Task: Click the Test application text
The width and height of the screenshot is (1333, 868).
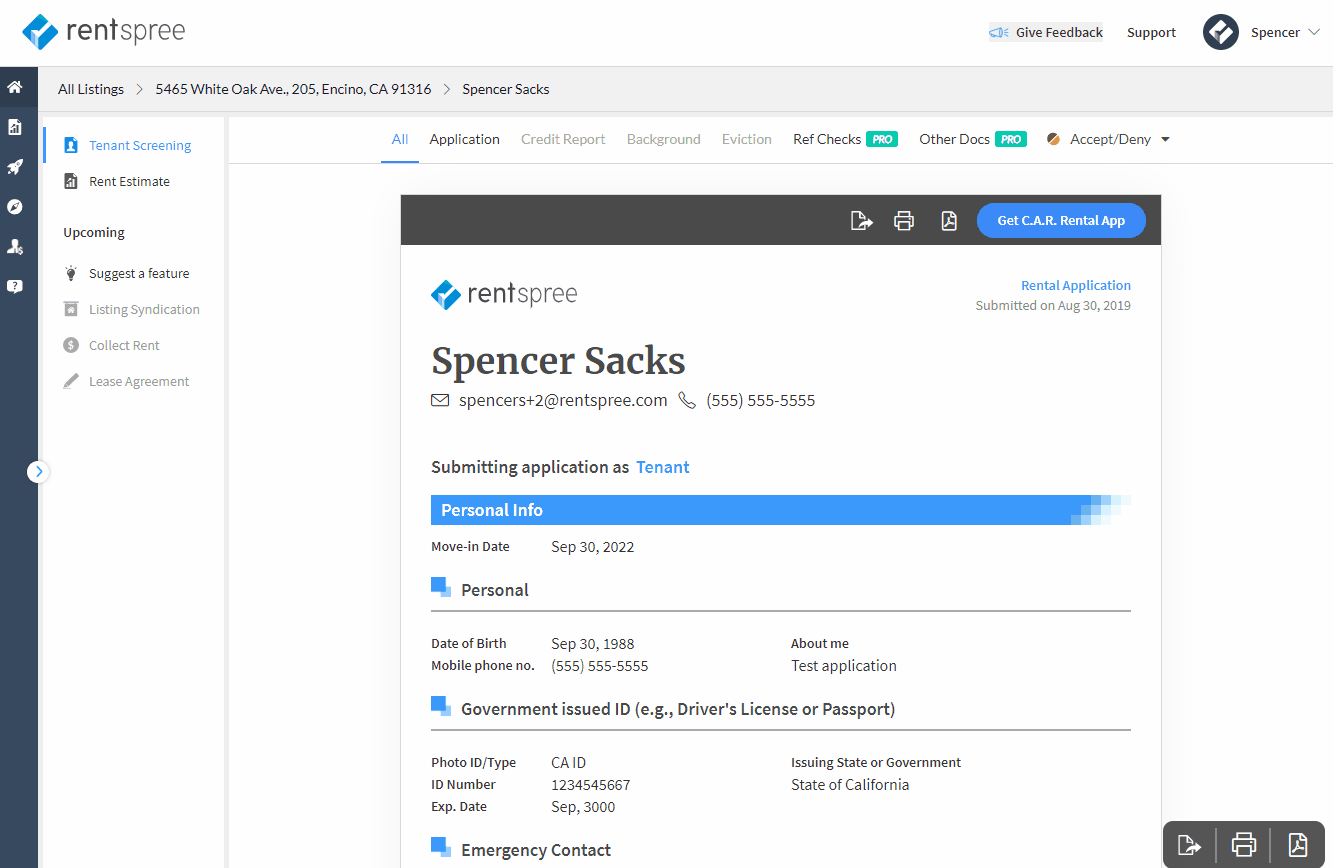Action: pyautogui.click(x=844, y=666)
